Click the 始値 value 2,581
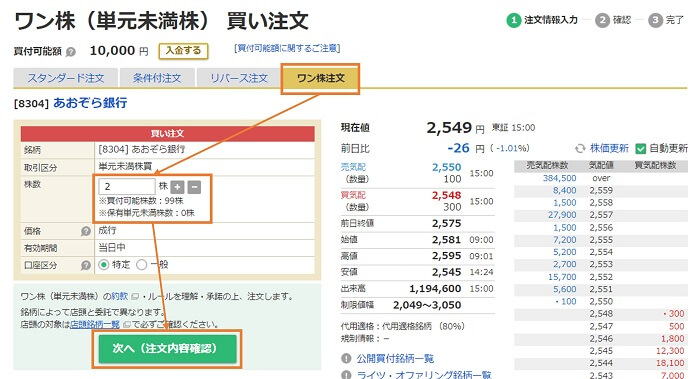The width and height of the screenshot is (700, 379). tap(446, 240)
